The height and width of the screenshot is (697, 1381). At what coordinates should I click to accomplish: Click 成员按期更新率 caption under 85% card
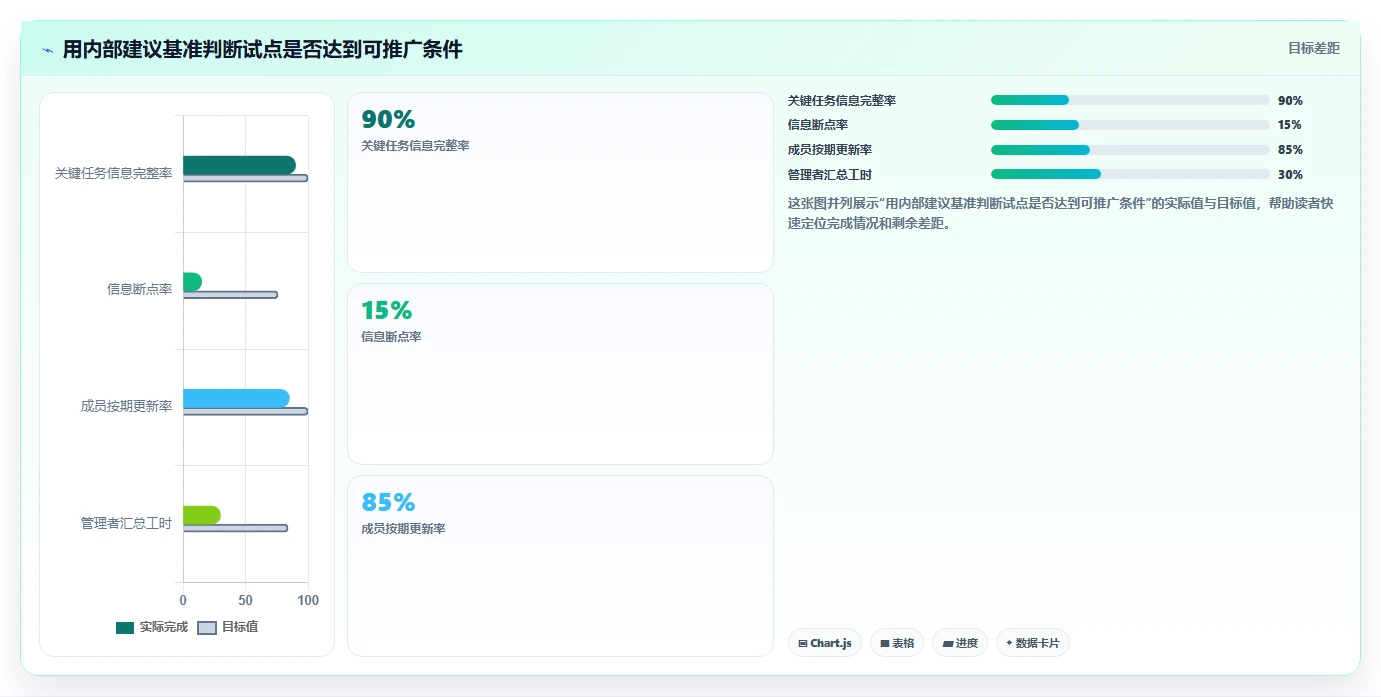pyautogui.click(x=403, y=529)
